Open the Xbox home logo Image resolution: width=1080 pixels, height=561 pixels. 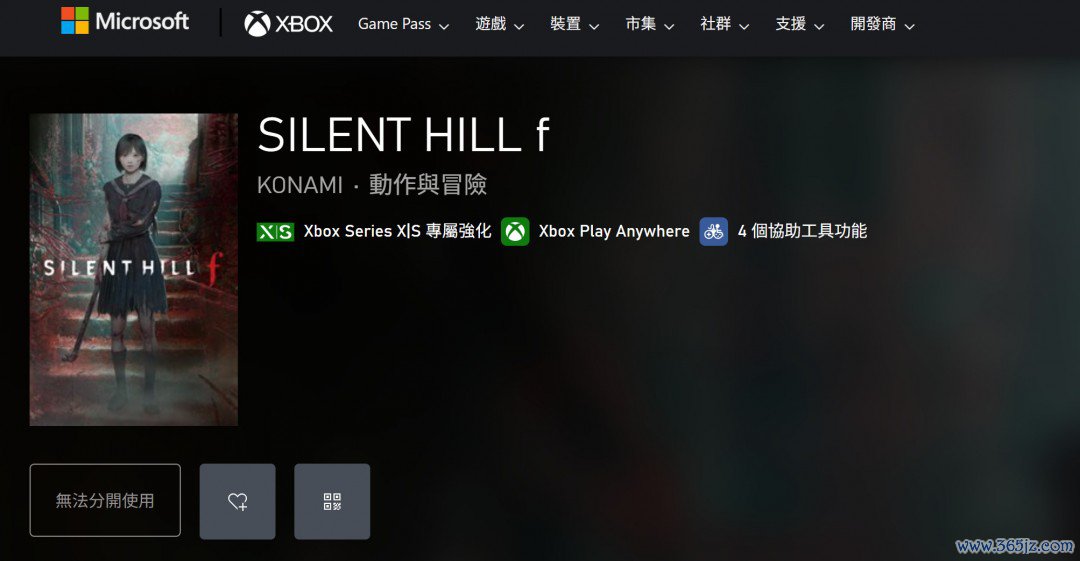pos(288,24)
